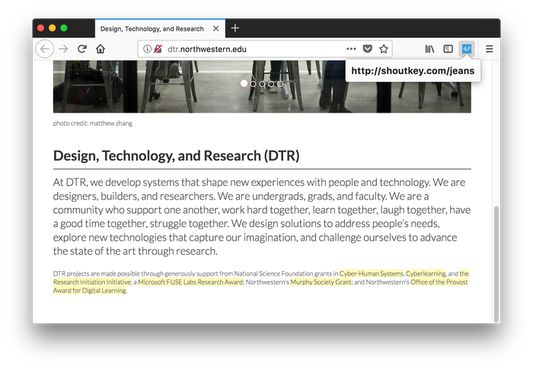533x370 pixels.
Task: Save page to Pocket
Action: [367, 49]
